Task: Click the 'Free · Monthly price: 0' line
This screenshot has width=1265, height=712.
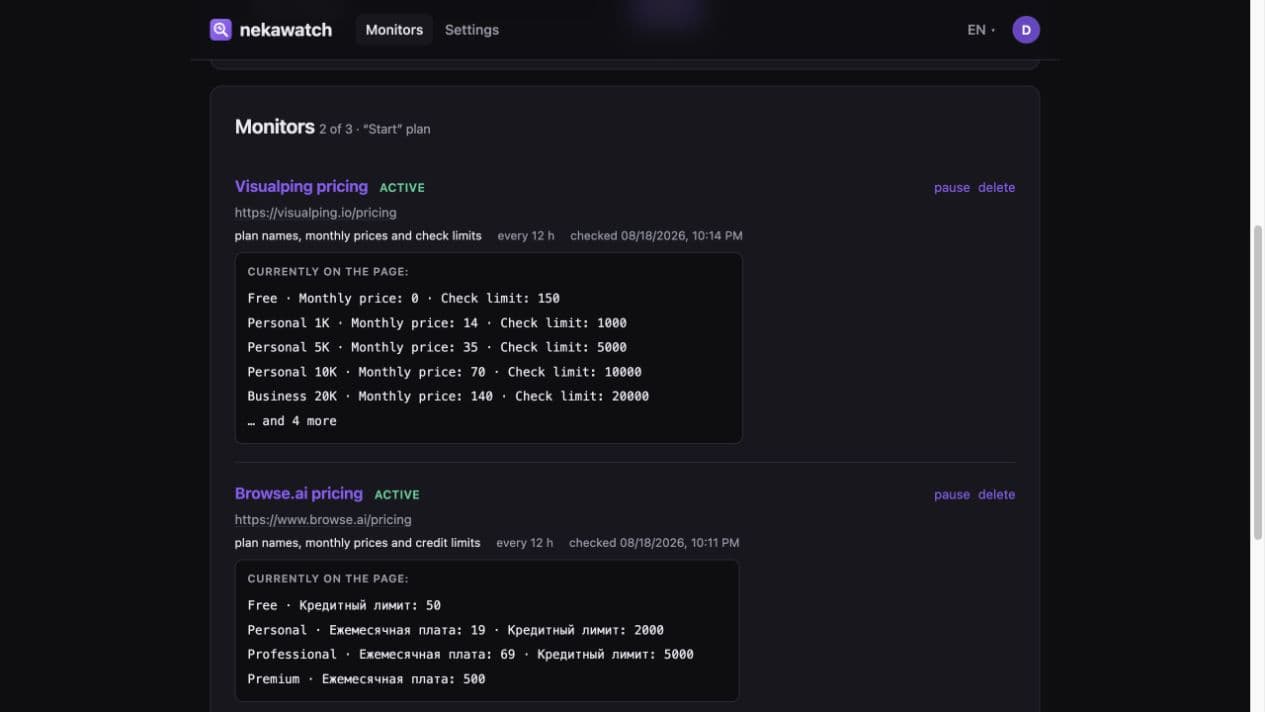Action: [x=404, y=298]
